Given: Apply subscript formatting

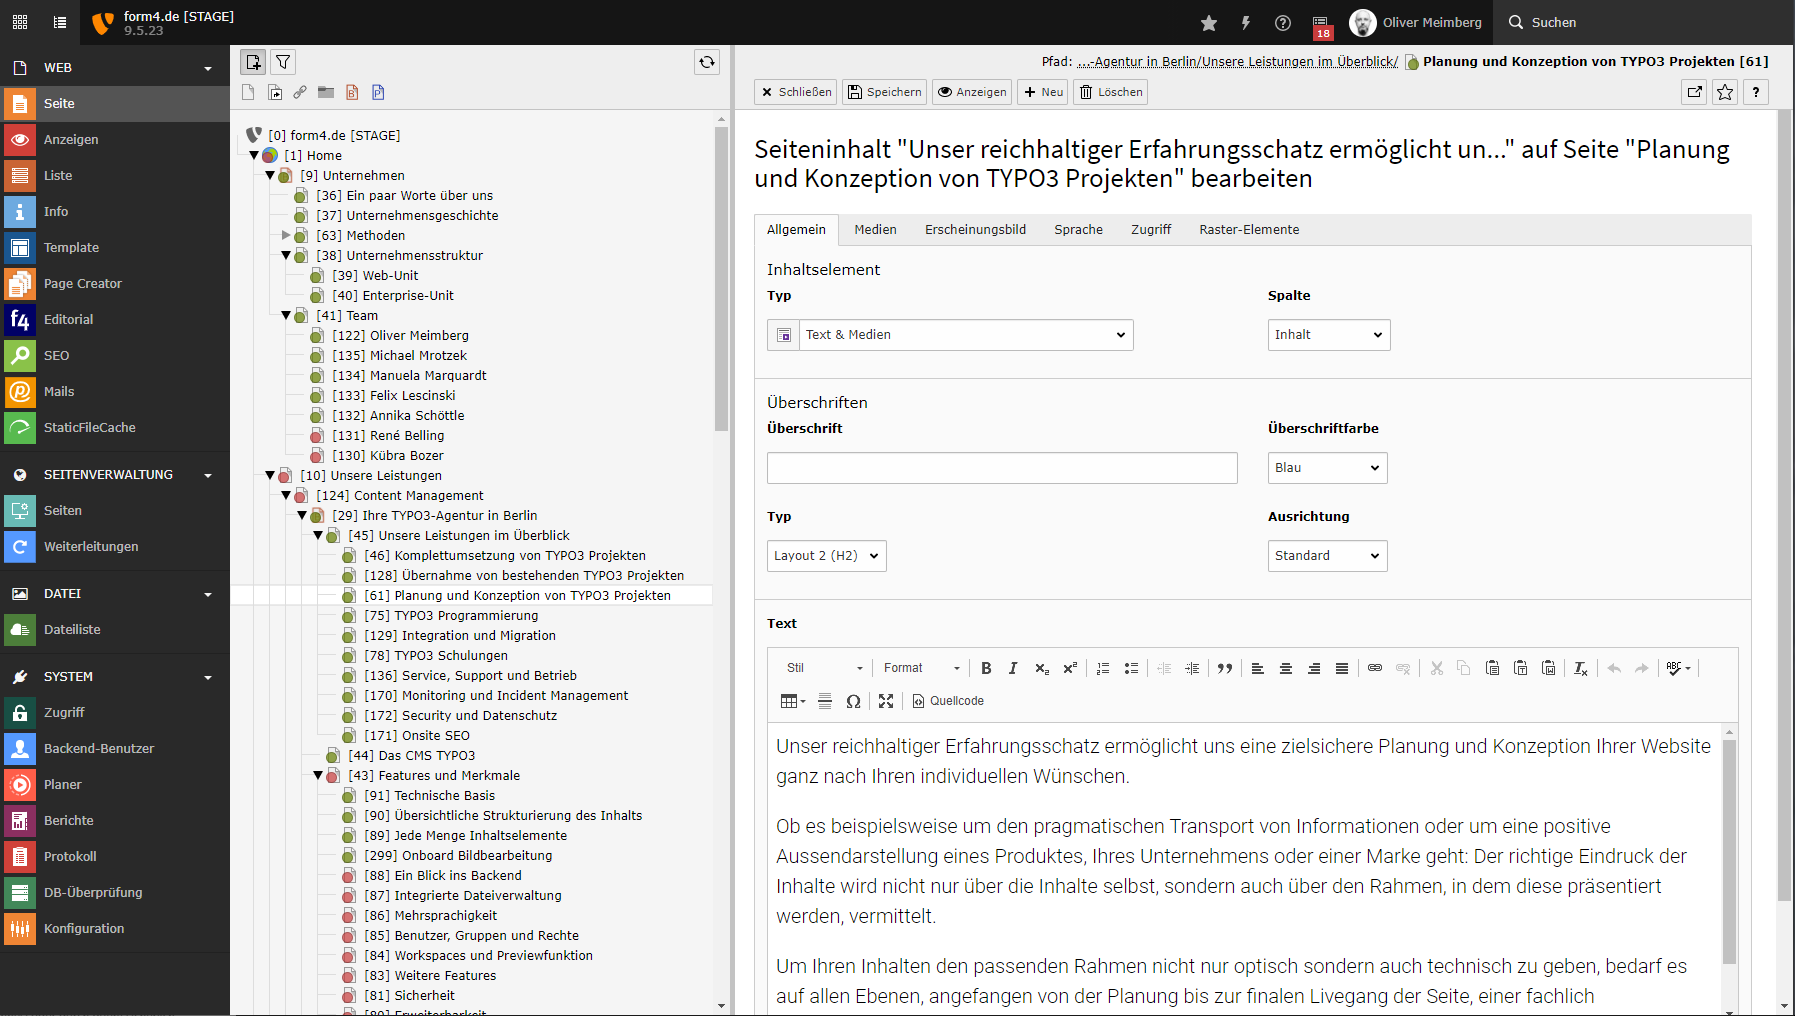Looking at the screenshot, I should tap(1042, 668).
